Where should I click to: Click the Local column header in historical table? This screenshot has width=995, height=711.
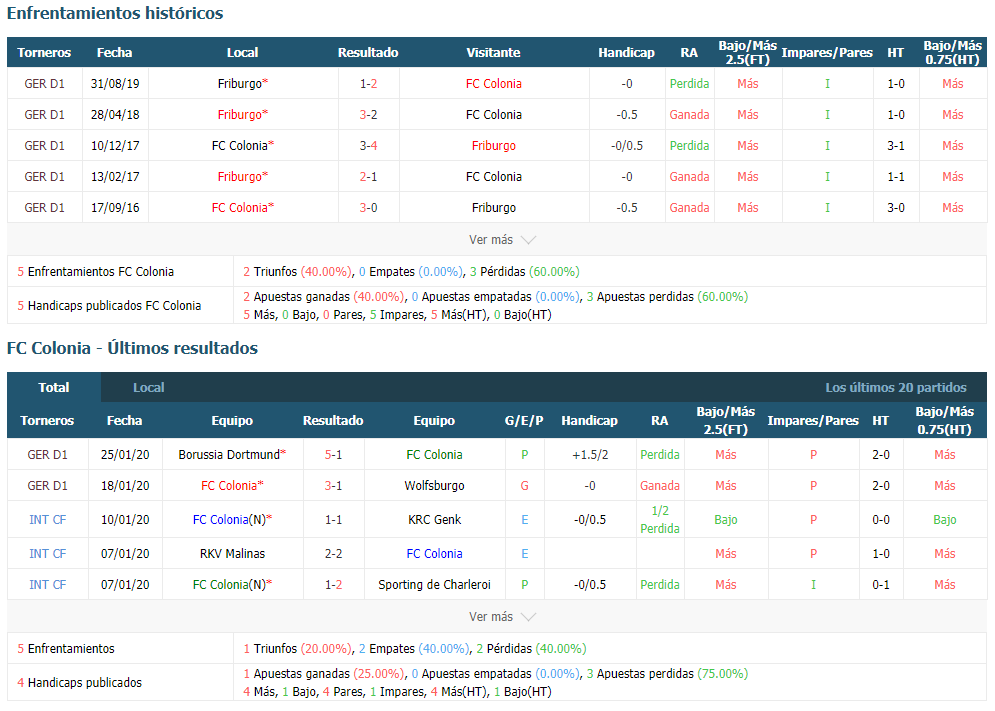click(242, 53)
